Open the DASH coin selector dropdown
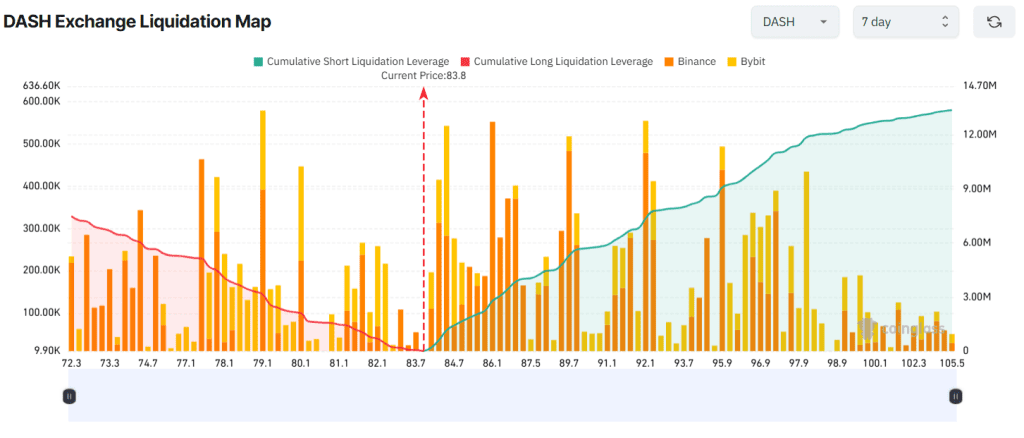 pyautogui.click(x=796, y=22)
